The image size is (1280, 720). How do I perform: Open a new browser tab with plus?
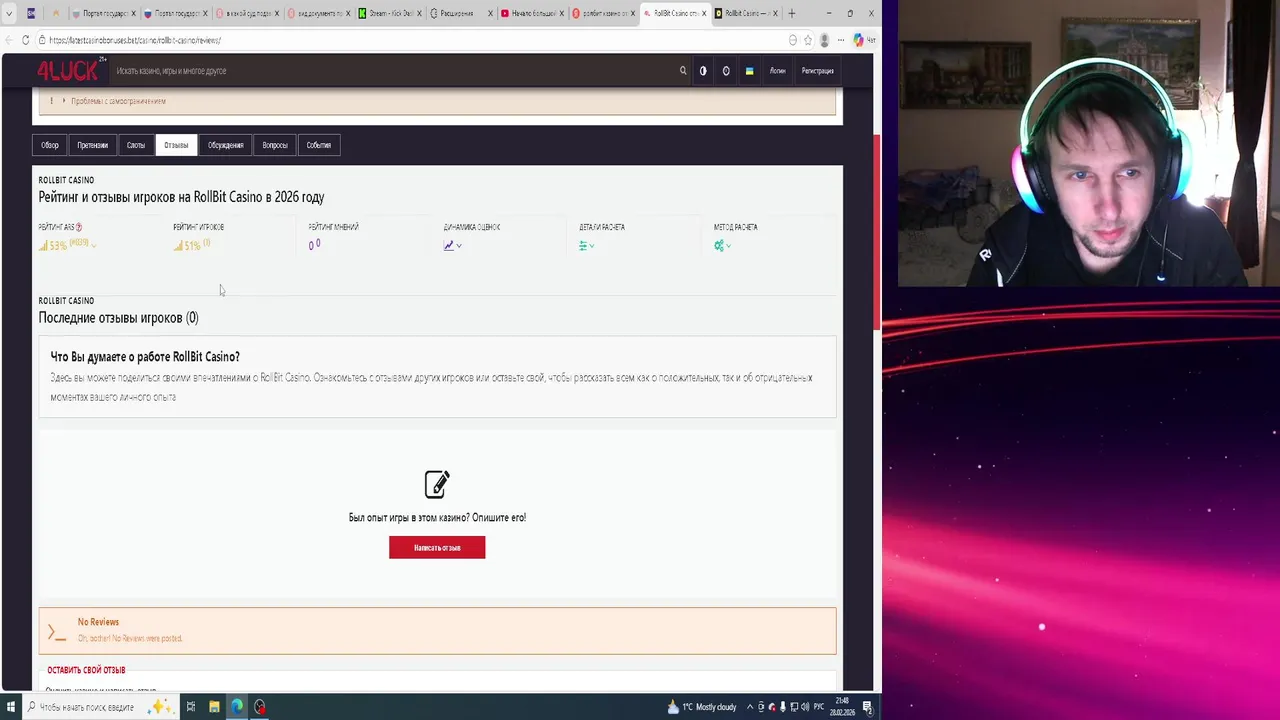pos(792,13)
